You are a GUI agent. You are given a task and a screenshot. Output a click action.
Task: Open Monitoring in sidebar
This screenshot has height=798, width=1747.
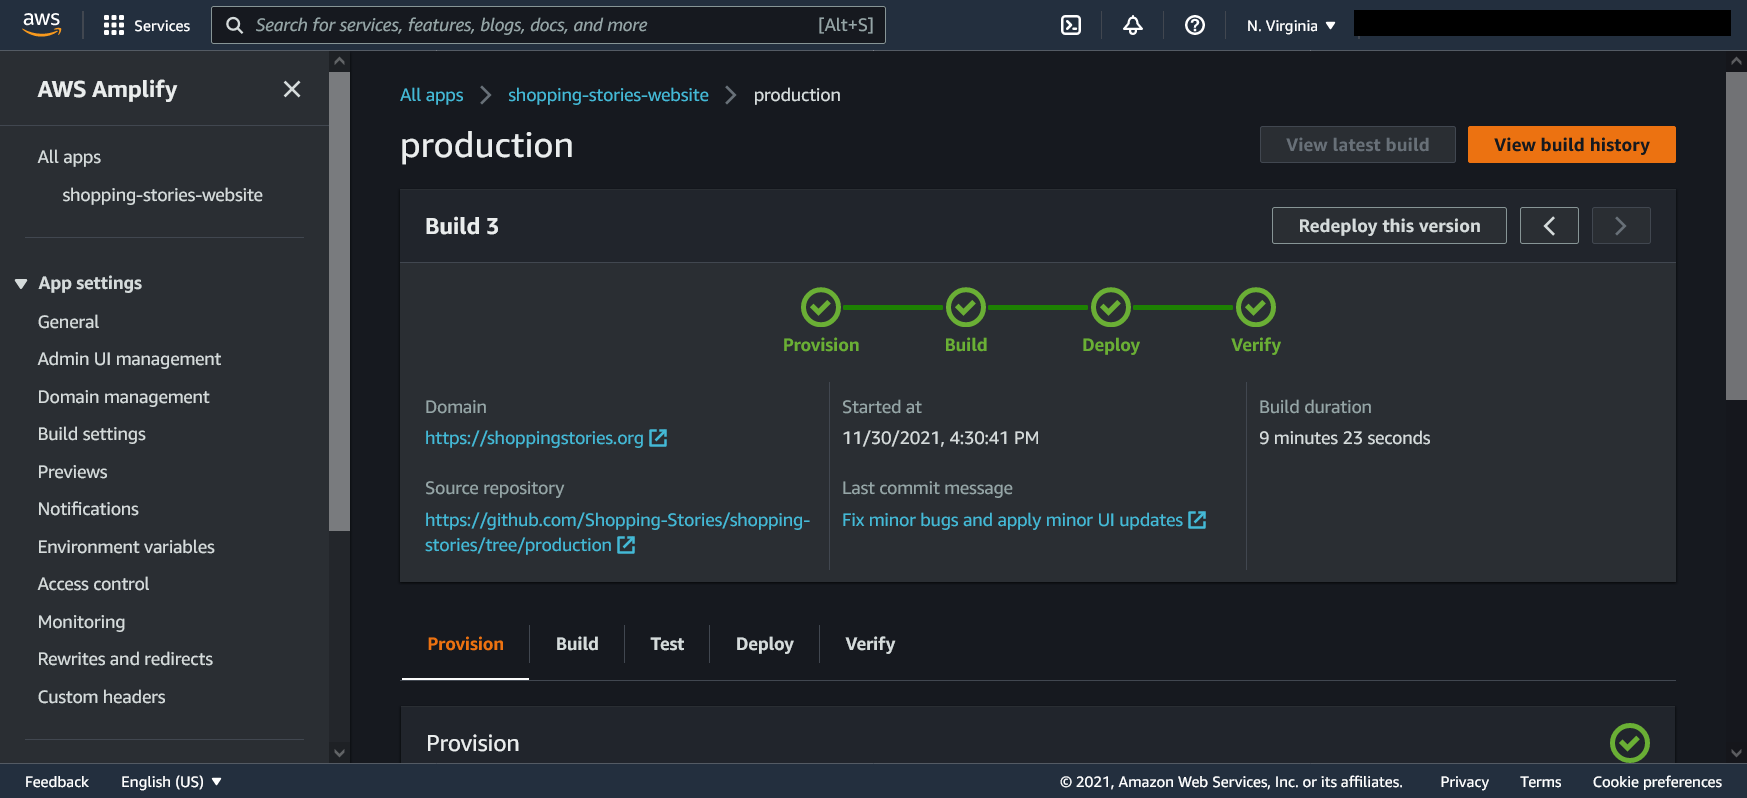(81, 622)
